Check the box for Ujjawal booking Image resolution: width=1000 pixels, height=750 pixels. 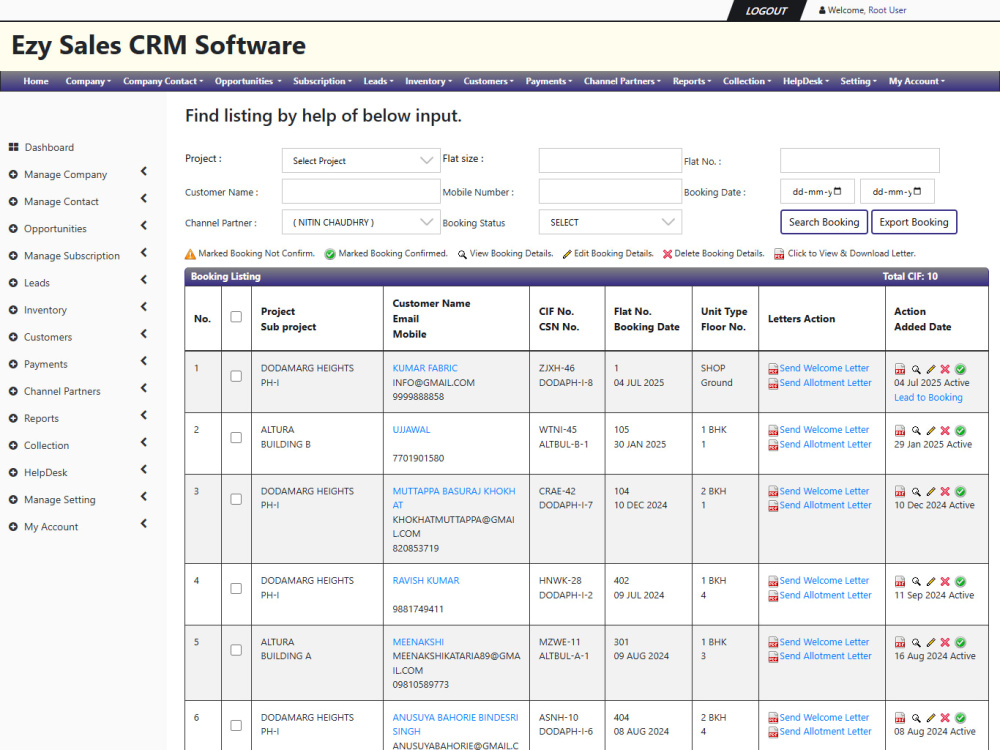point(236,438)
